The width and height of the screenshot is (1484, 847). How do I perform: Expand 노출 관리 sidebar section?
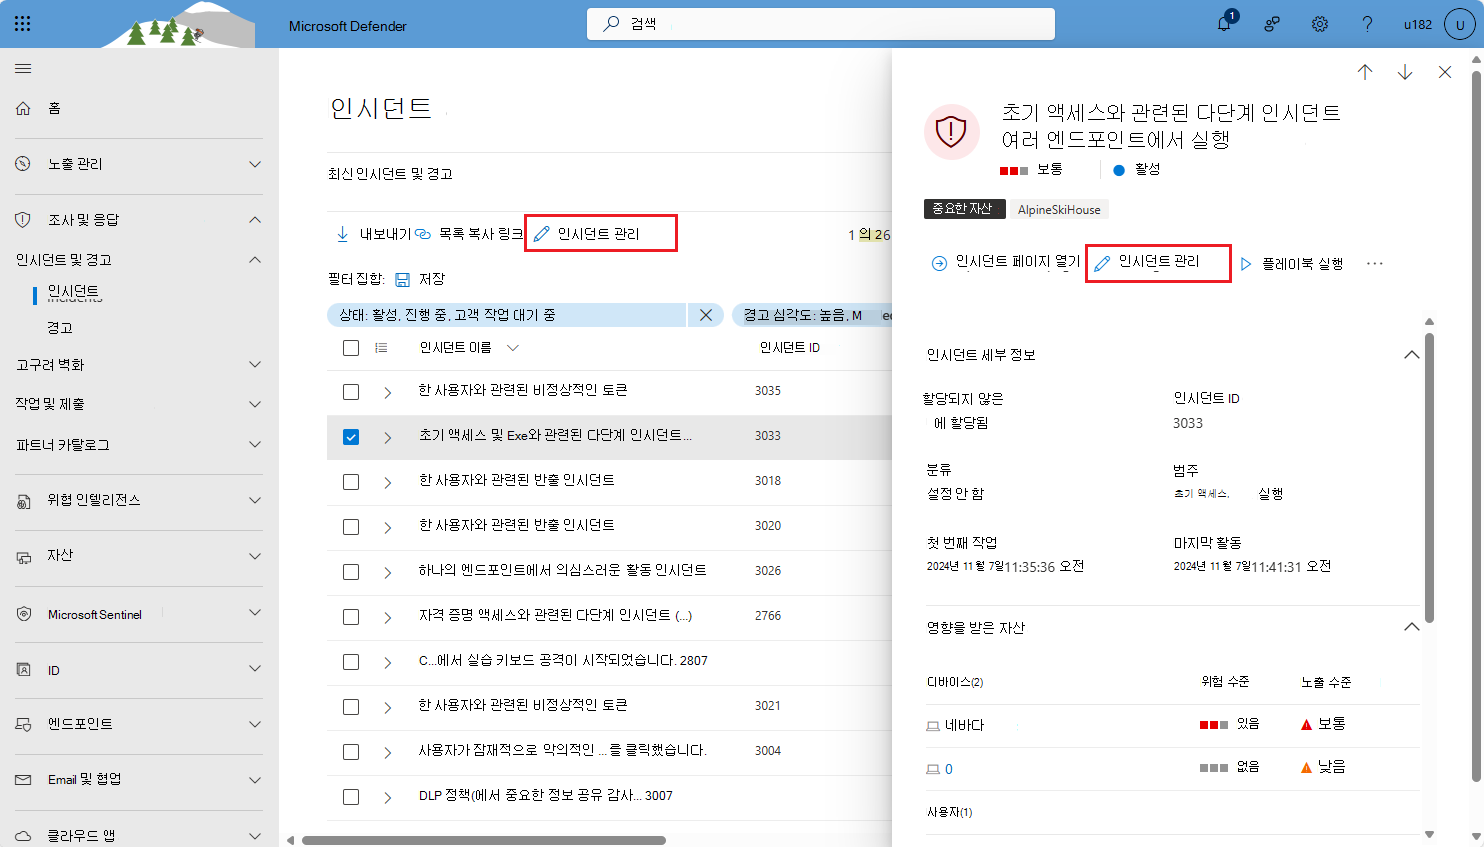255,164
